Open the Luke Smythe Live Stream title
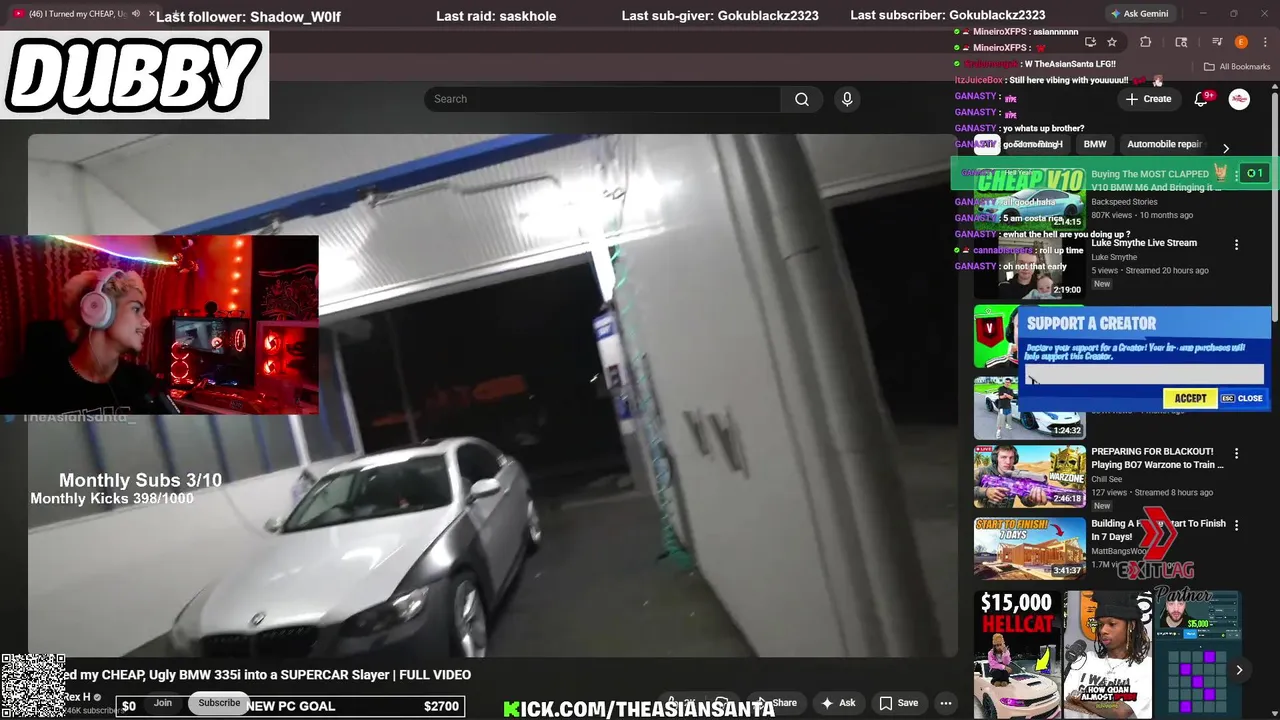This screenshot has width=1280, height=720. (1144, 242)
